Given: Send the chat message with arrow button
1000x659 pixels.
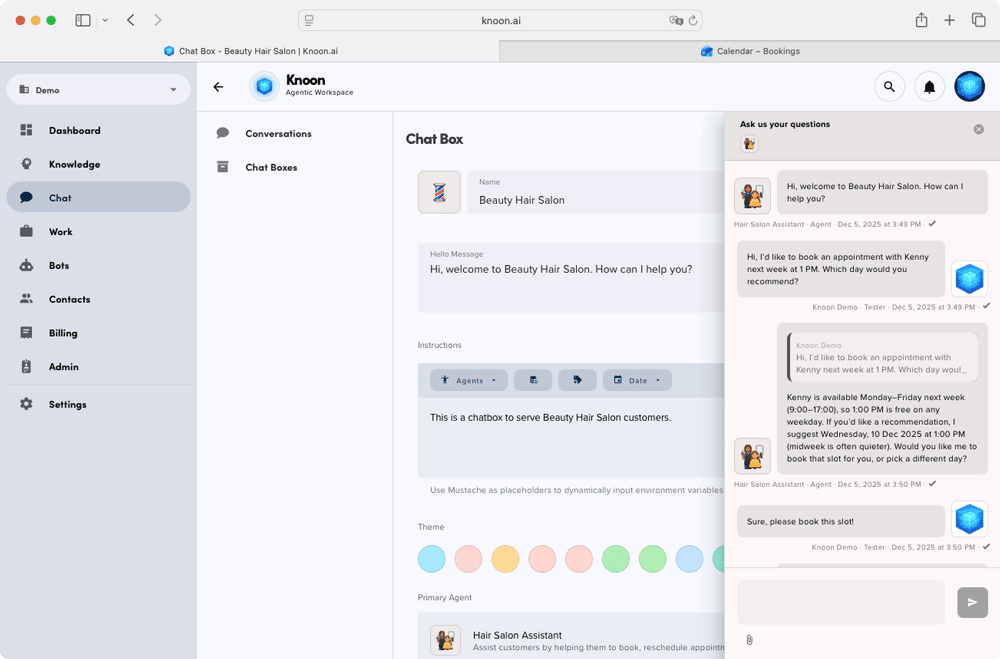Looking at the screenshot, I should 972,602.
